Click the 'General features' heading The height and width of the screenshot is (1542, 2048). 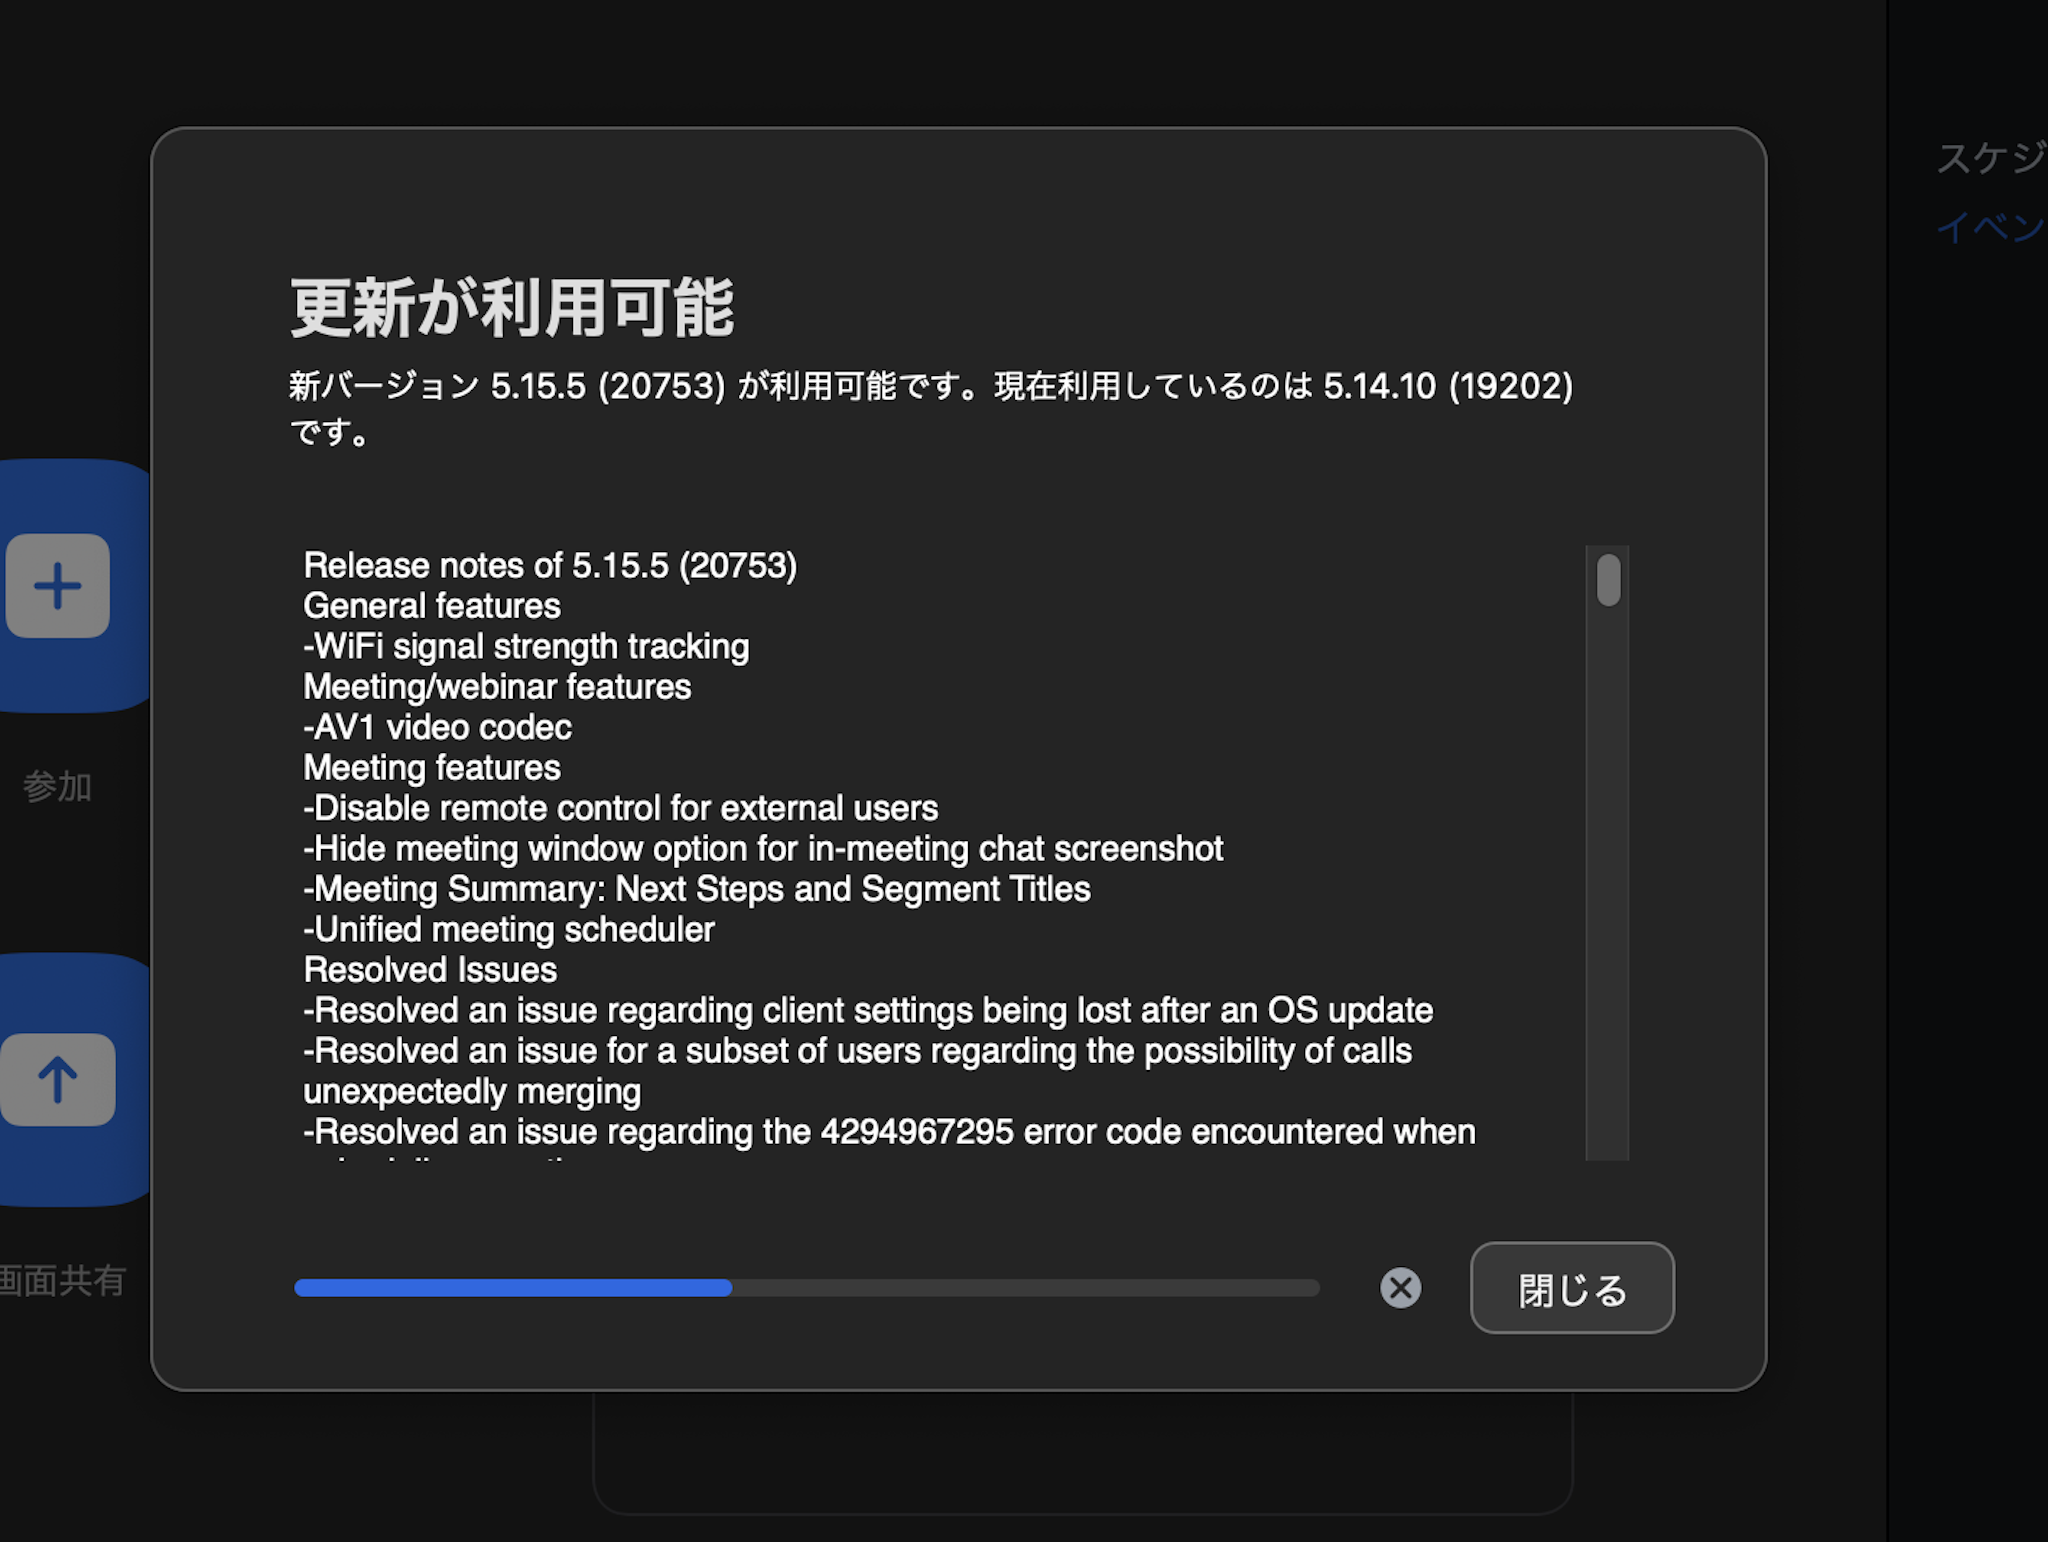(x=432, y=606)
